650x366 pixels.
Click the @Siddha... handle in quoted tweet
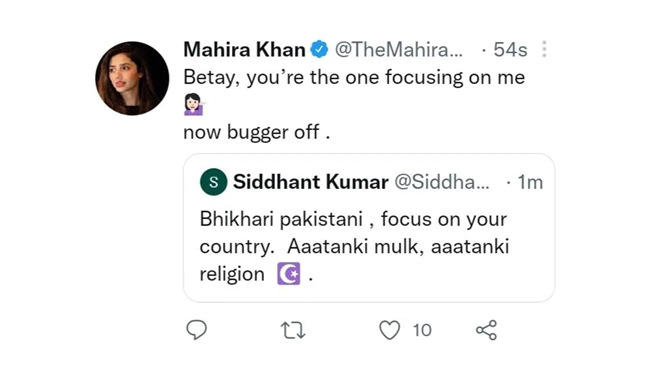441,182
